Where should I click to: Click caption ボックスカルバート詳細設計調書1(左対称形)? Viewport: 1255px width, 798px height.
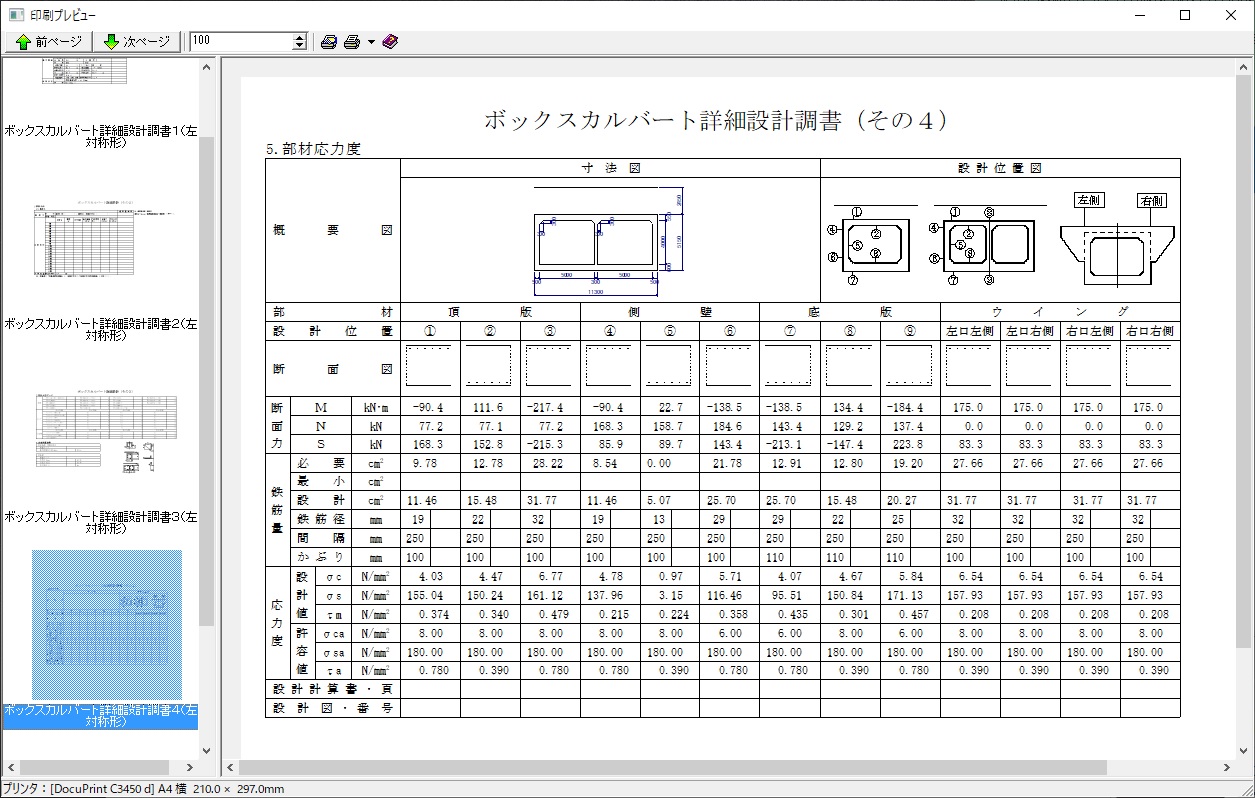100,136
